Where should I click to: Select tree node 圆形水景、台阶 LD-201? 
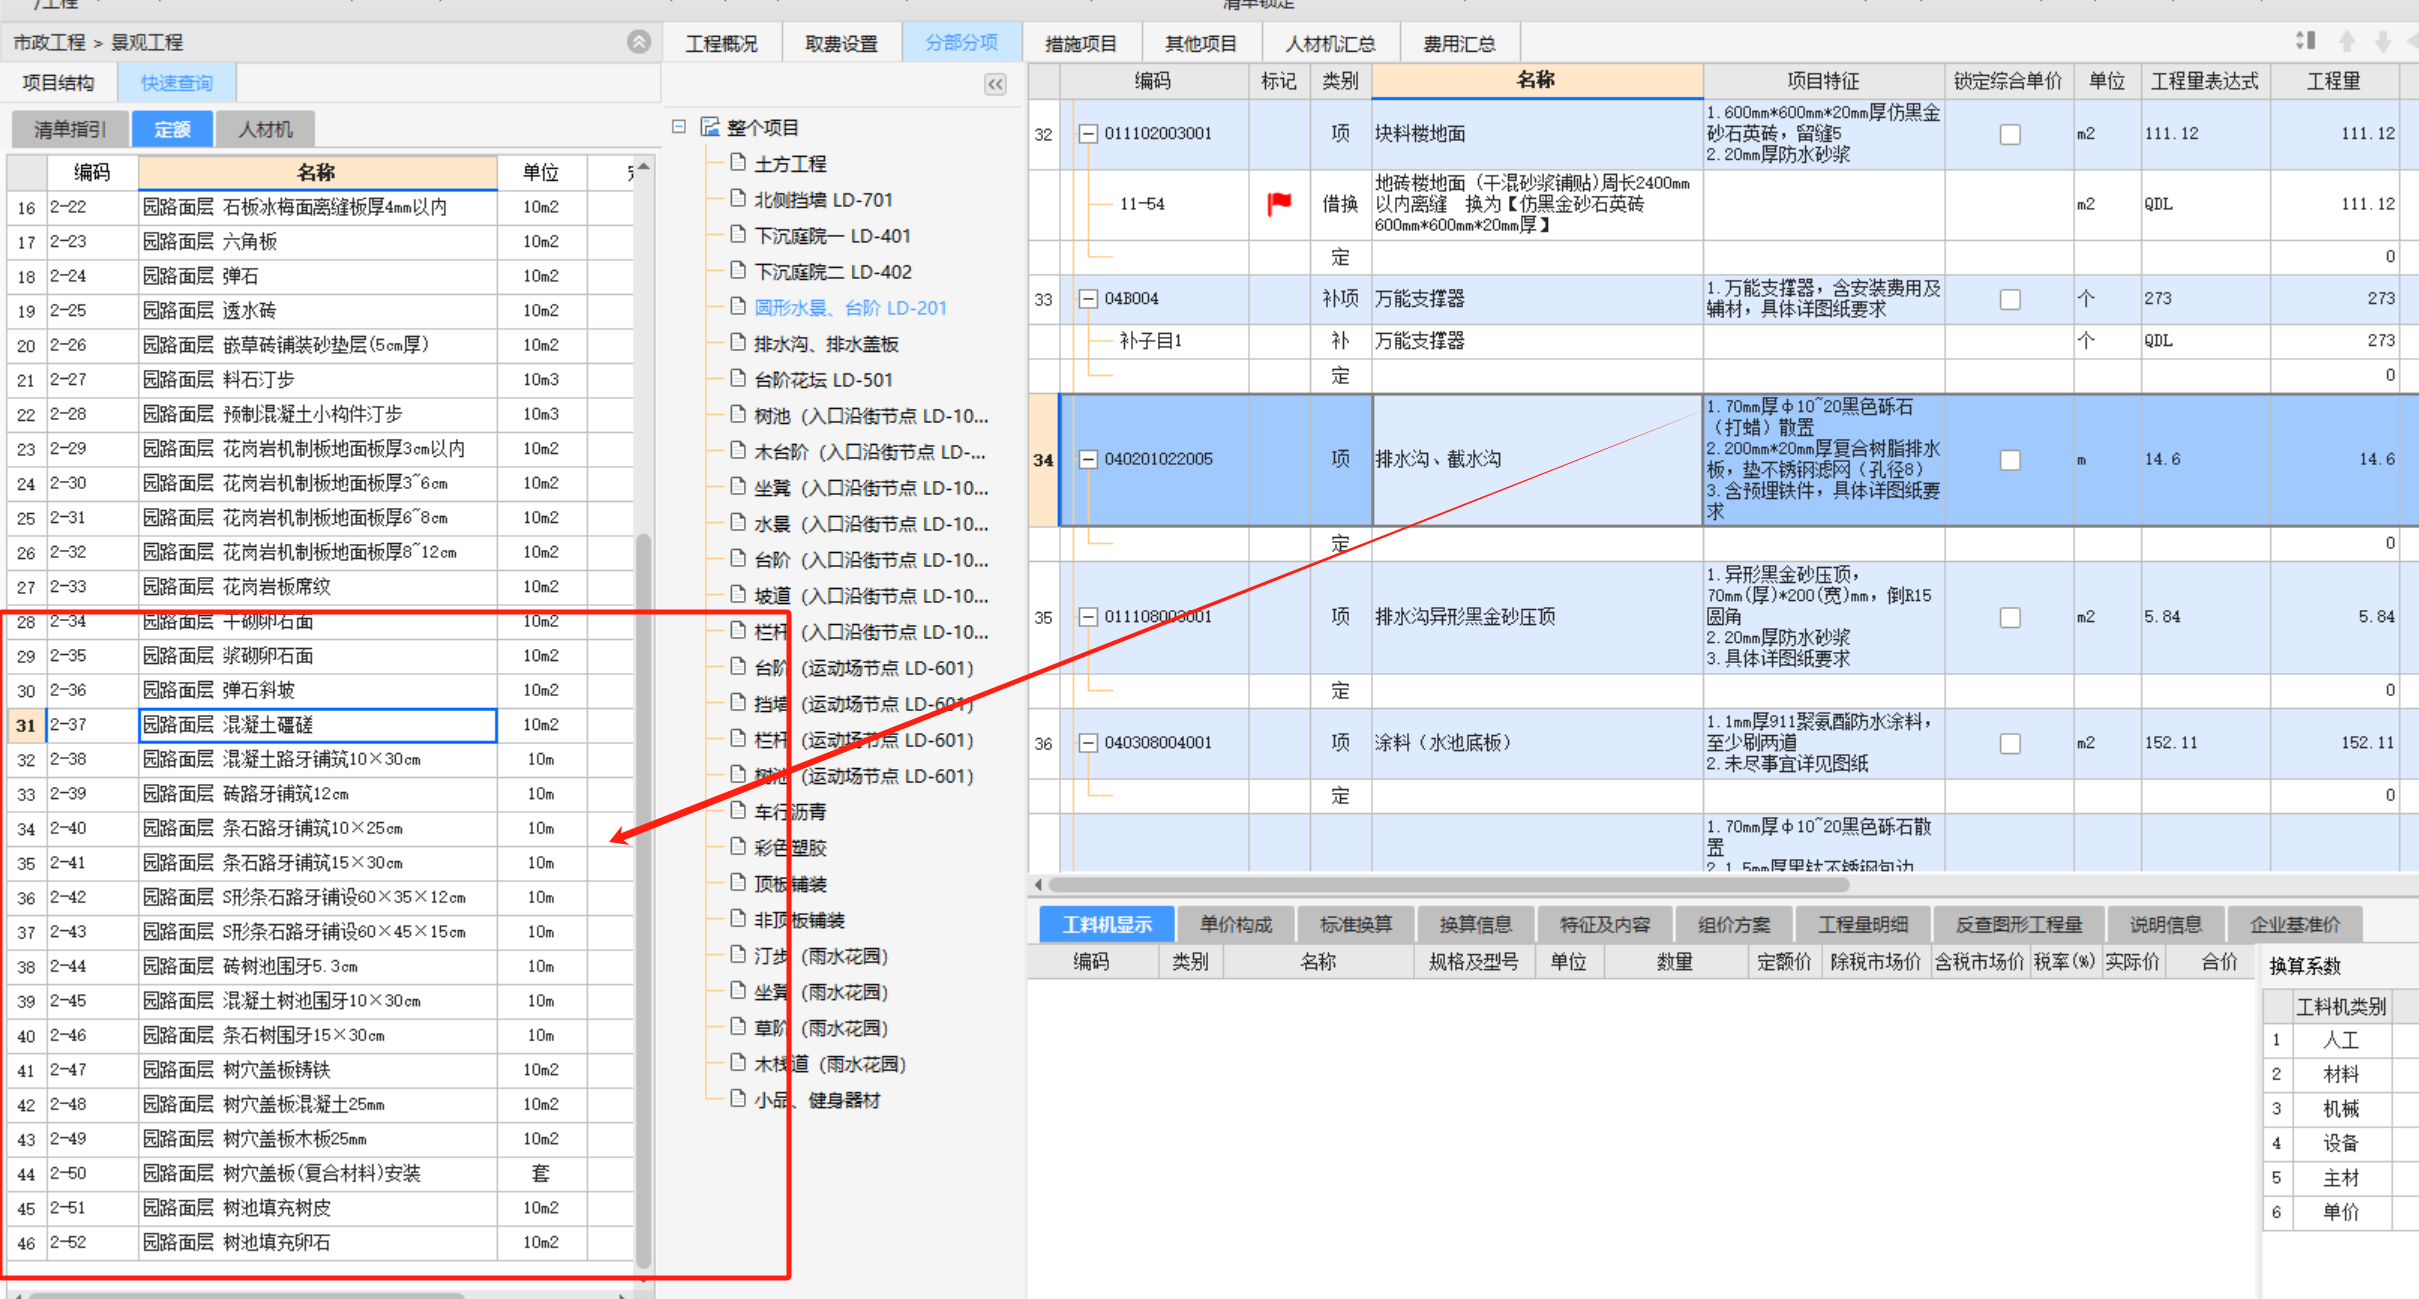click(x=850, y=307)
